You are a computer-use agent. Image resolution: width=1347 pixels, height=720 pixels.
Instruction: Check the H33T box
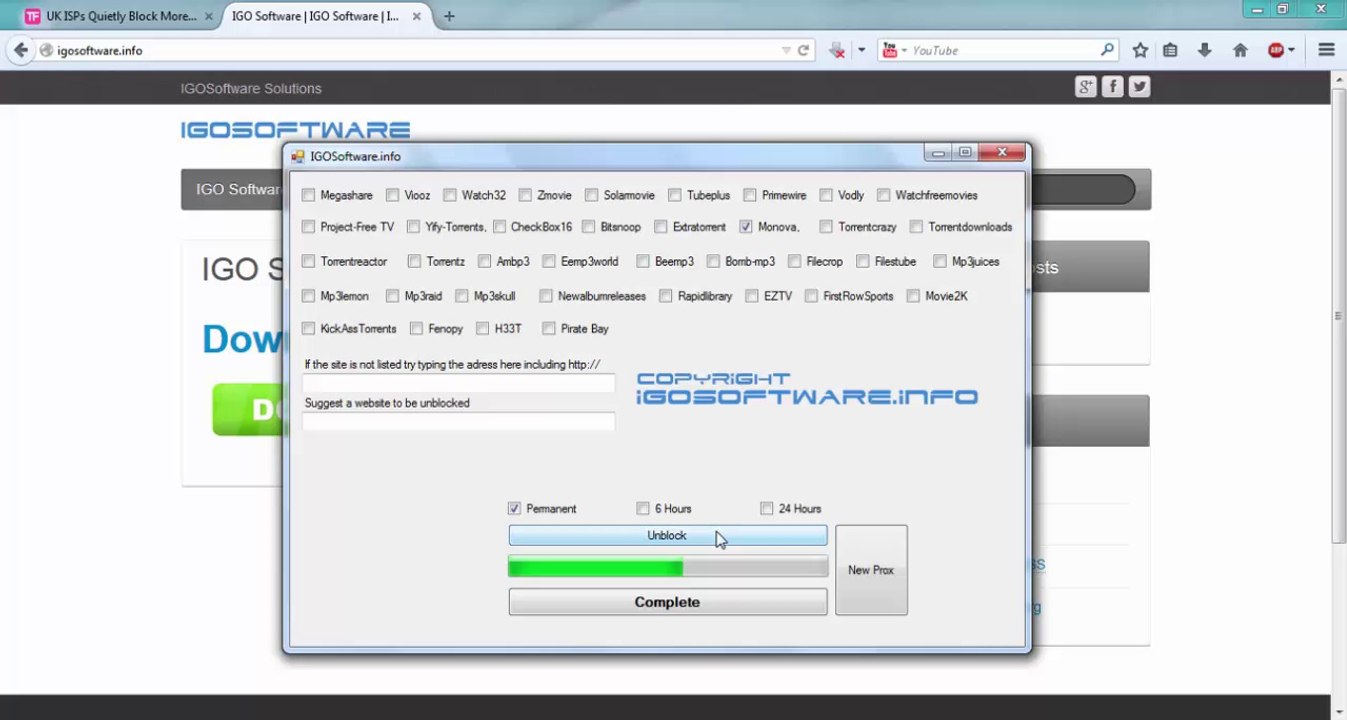(x=483, y=328)
